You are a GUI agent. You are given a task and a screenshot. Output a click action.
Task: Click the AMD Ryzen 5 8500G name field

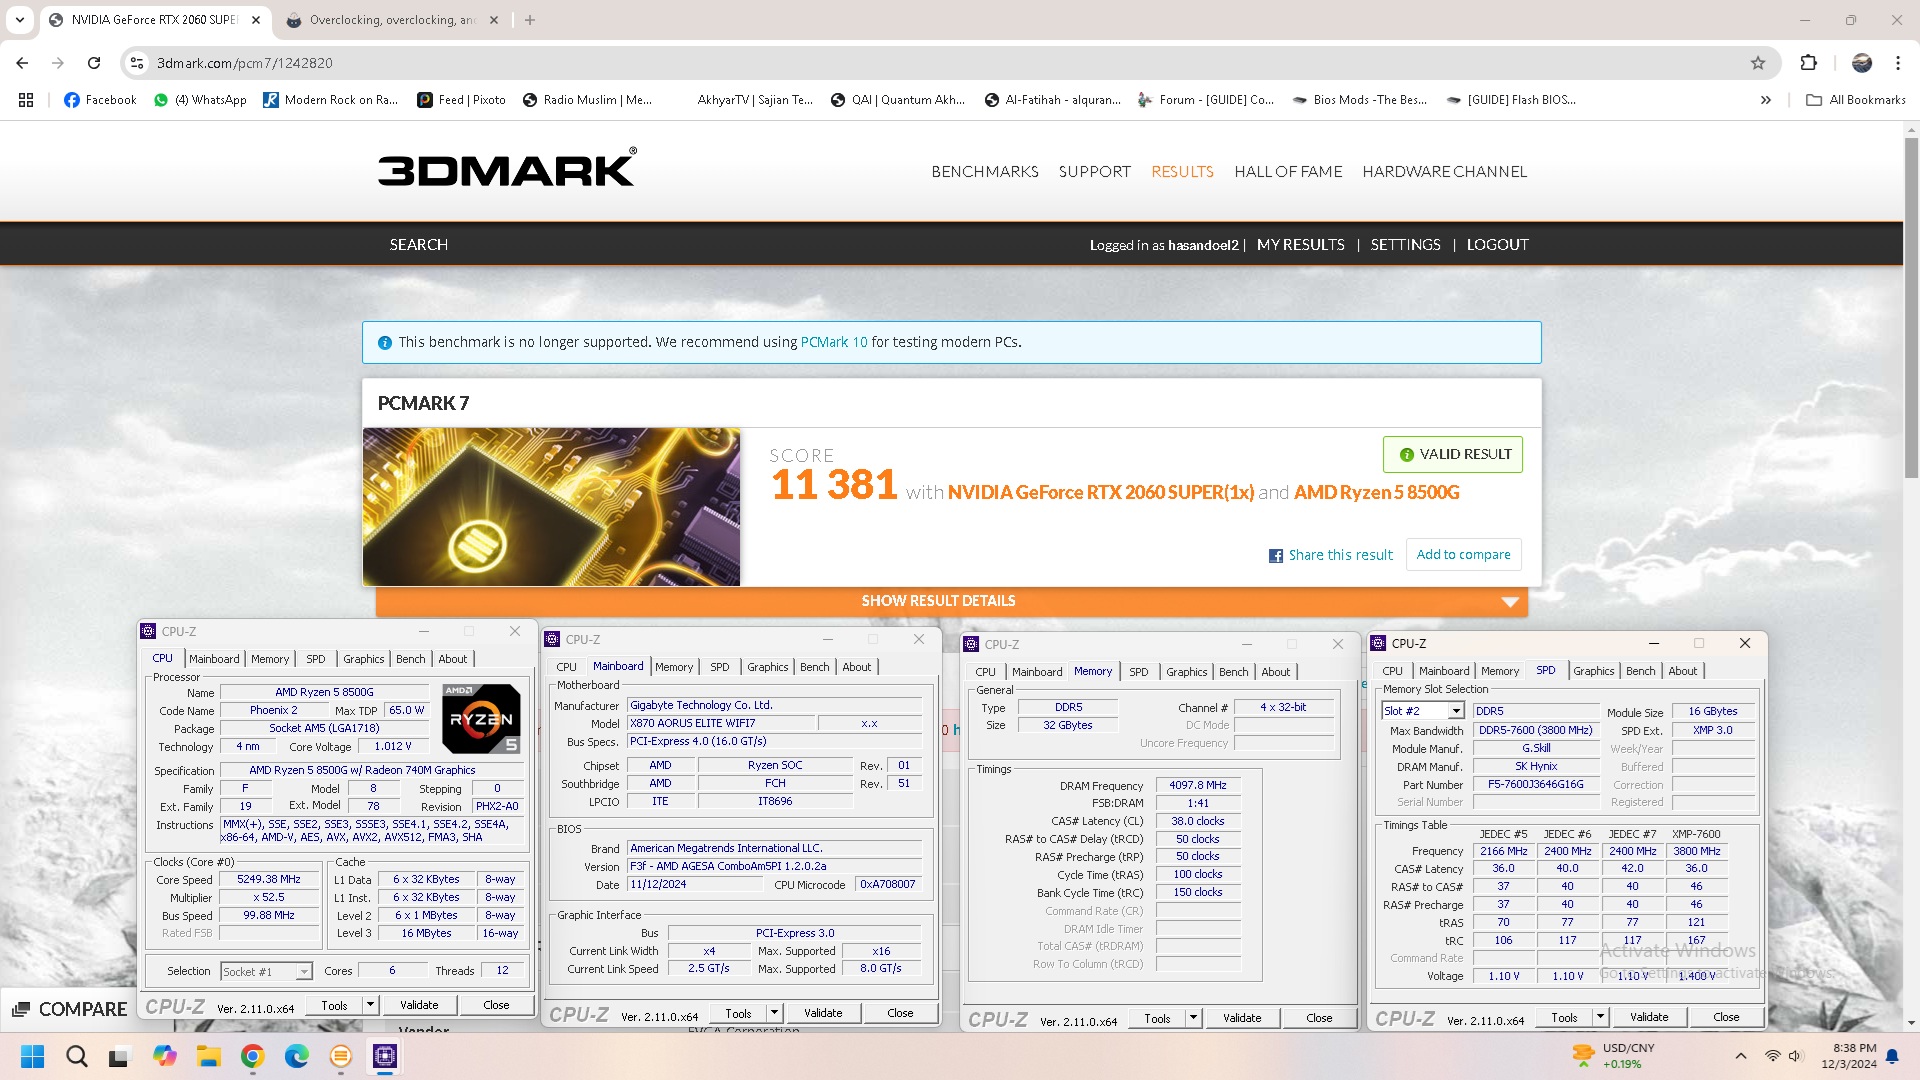click(x=324, y=692)
